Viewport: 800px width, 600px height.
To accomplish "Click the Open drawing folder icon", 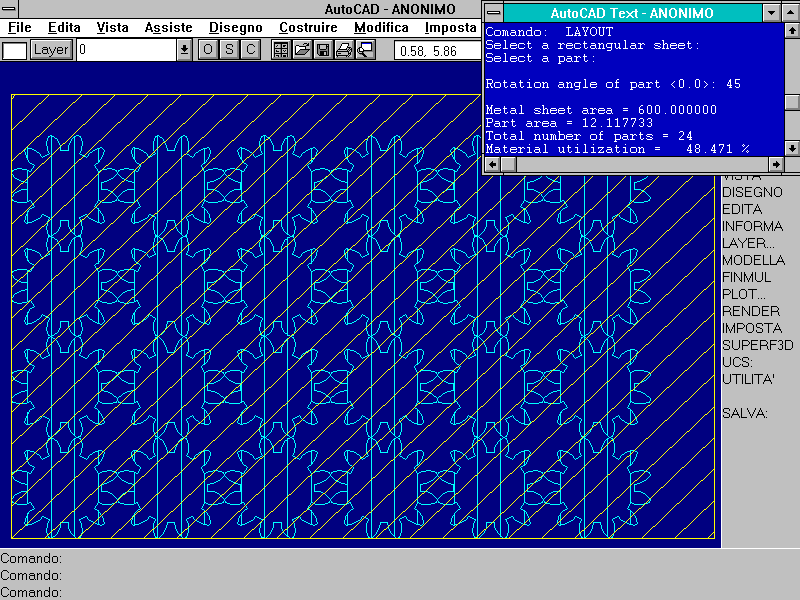I will tap(302, 50).
